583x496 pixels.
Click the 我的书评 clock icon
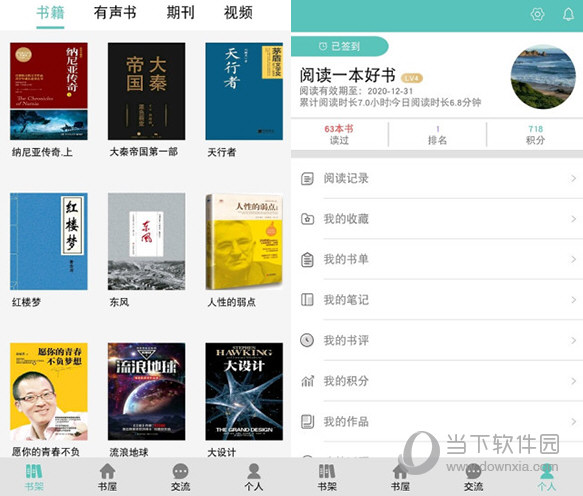click(x=307, y=340)
